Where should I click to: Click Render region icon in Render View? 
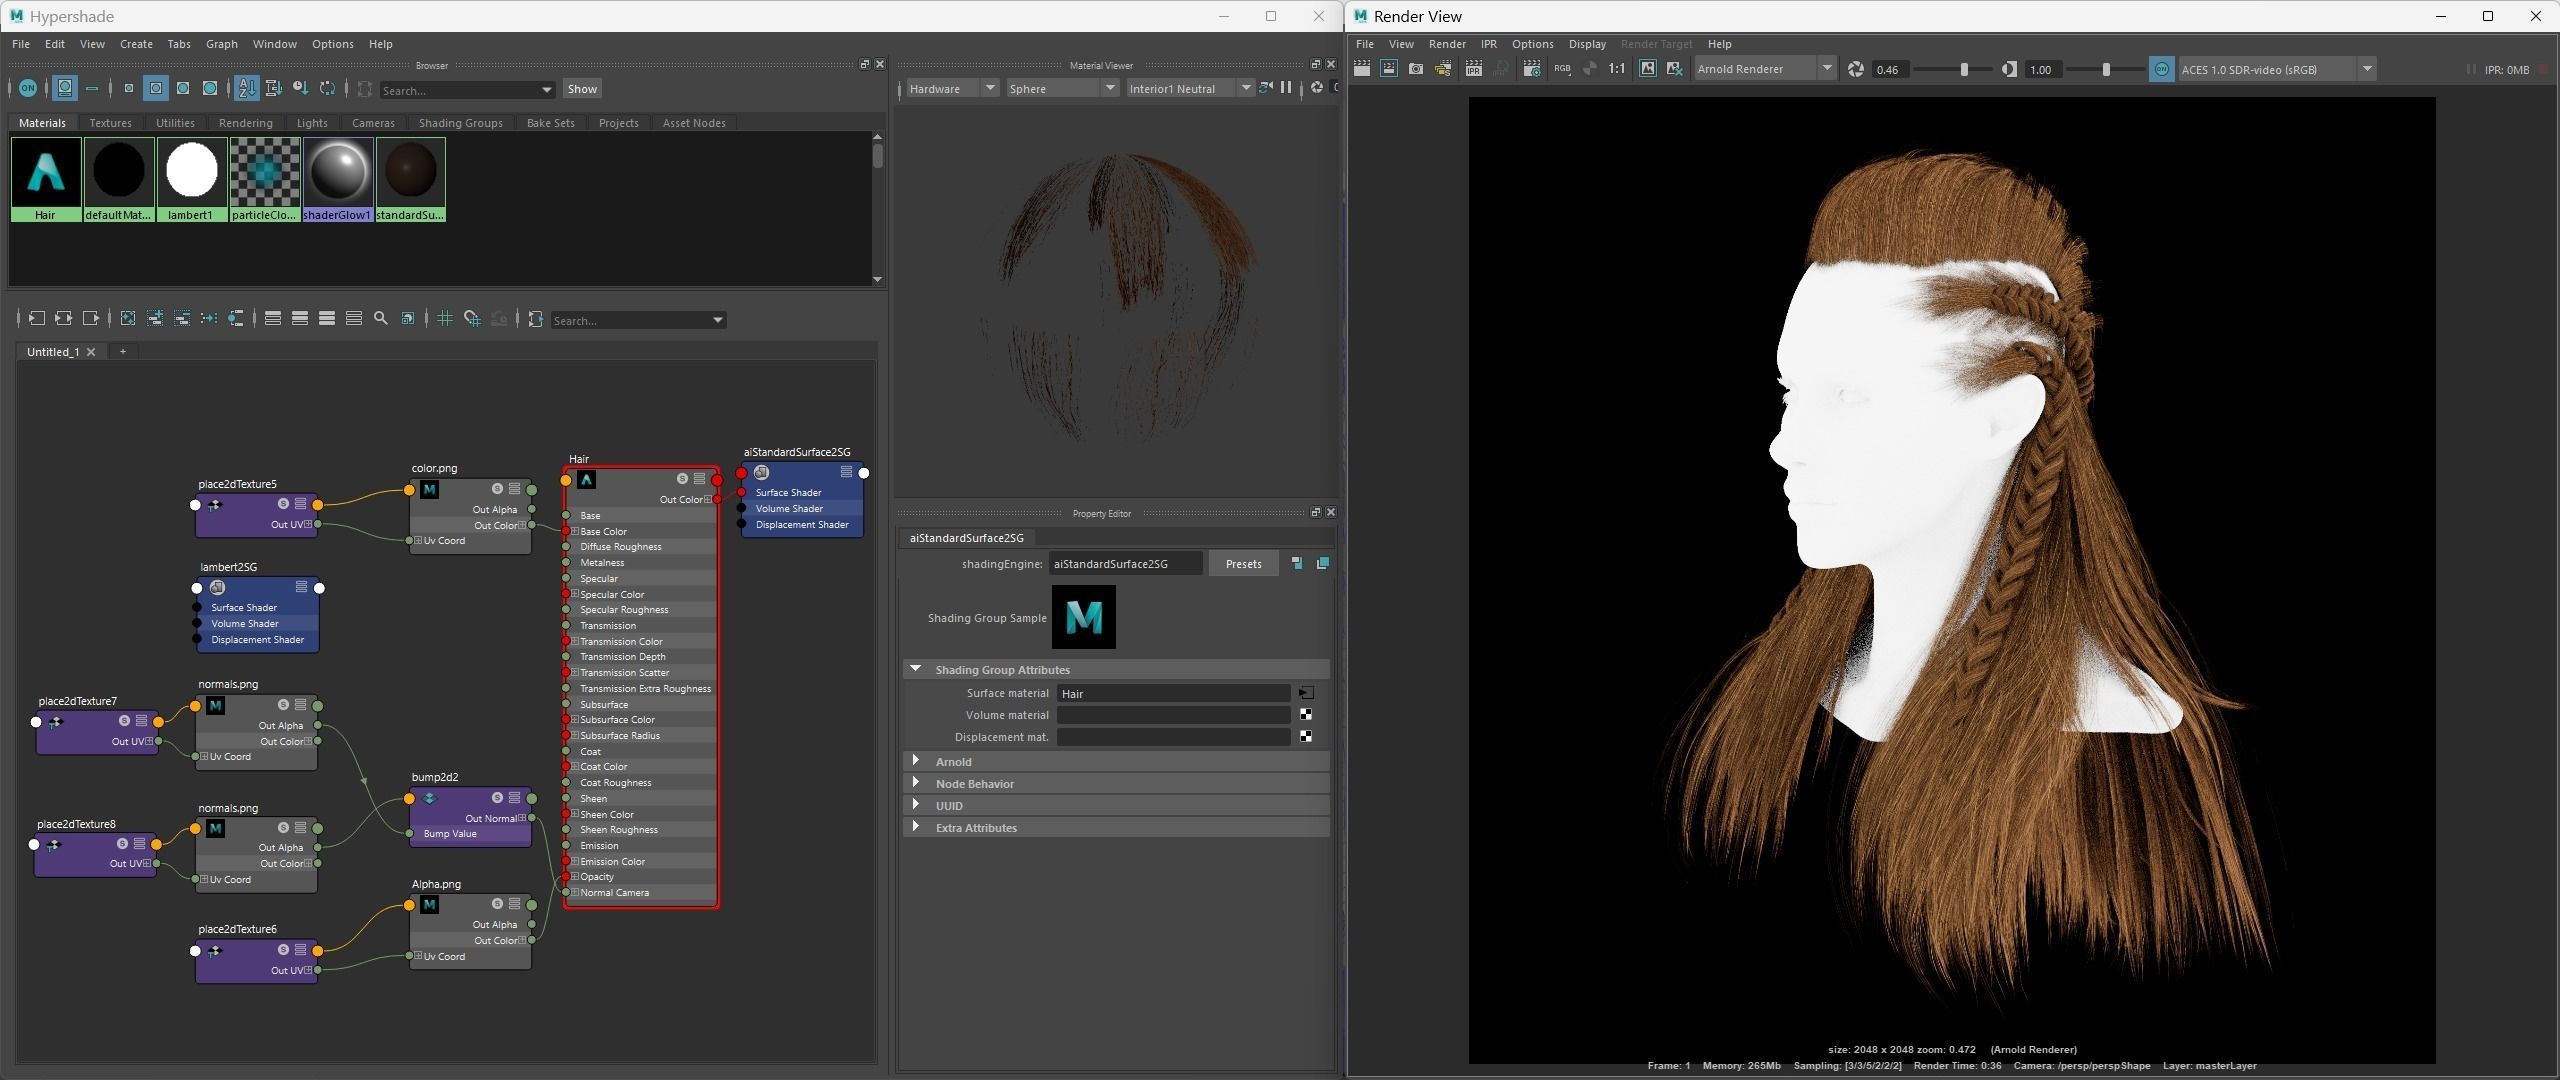(x=1389, y=69)
